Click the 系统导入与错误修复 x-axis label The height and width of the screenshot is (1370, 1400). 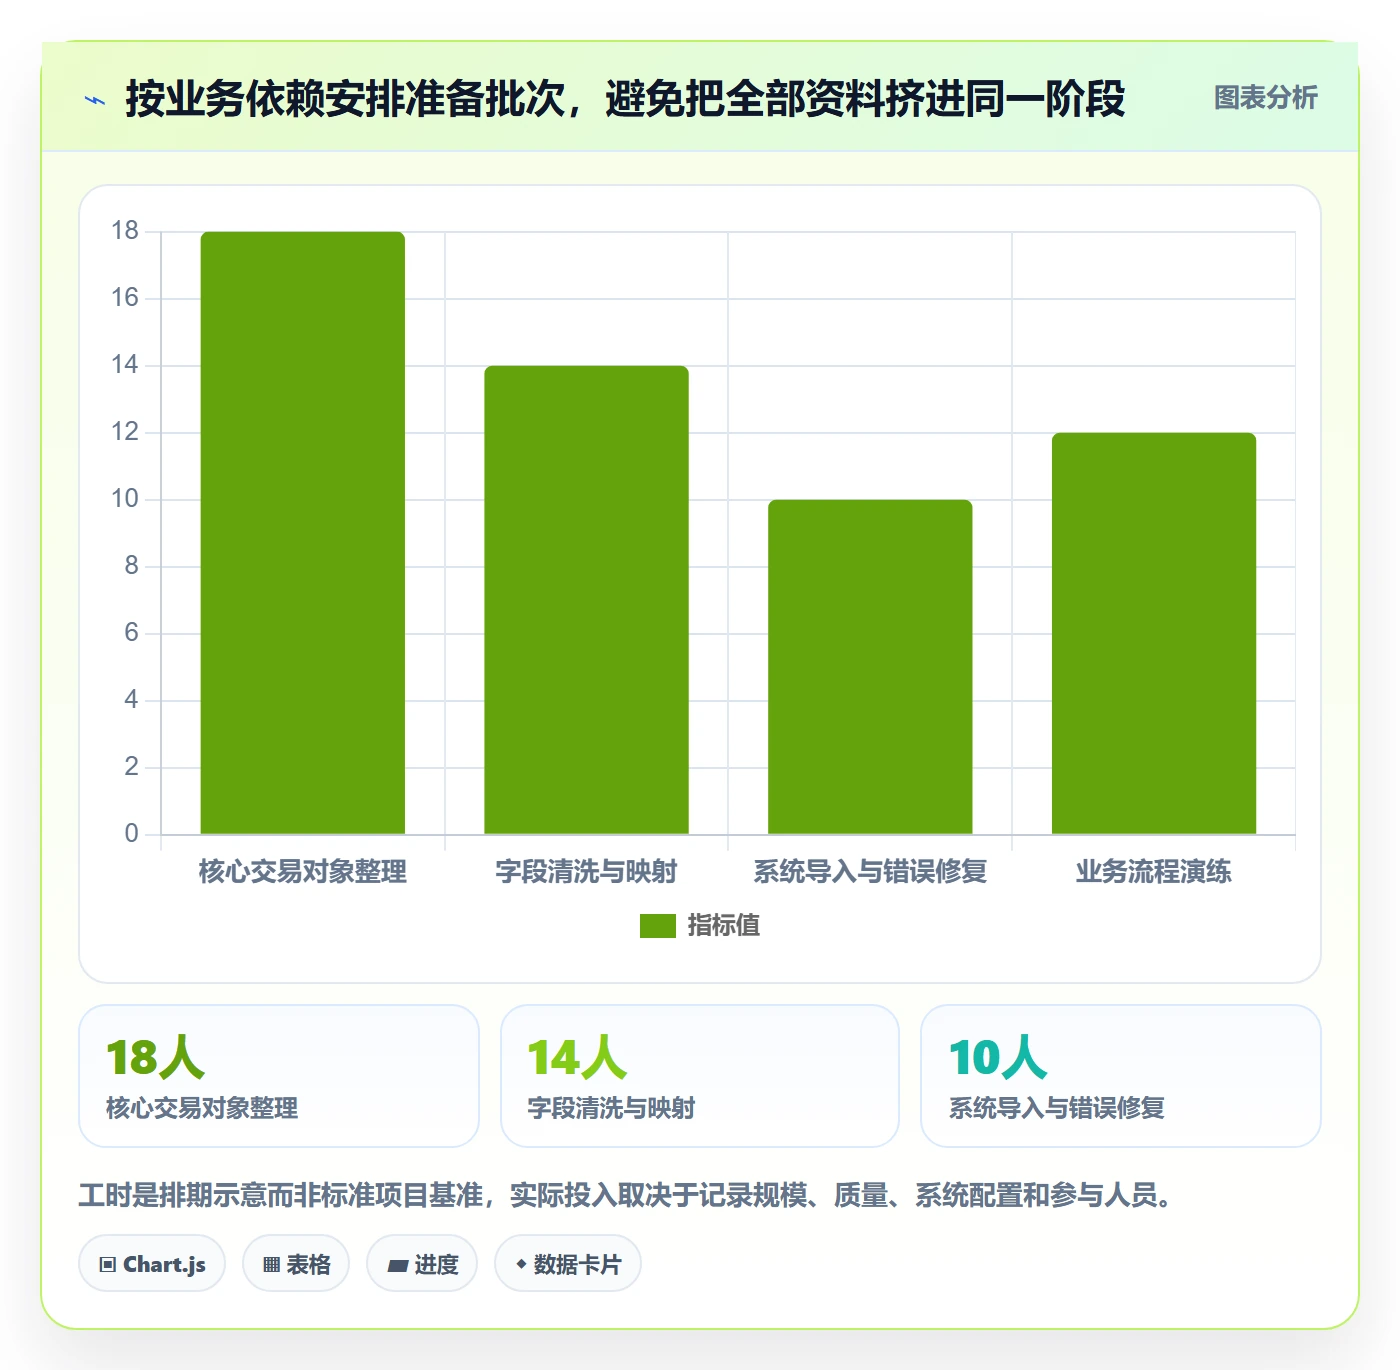point(870,872)
